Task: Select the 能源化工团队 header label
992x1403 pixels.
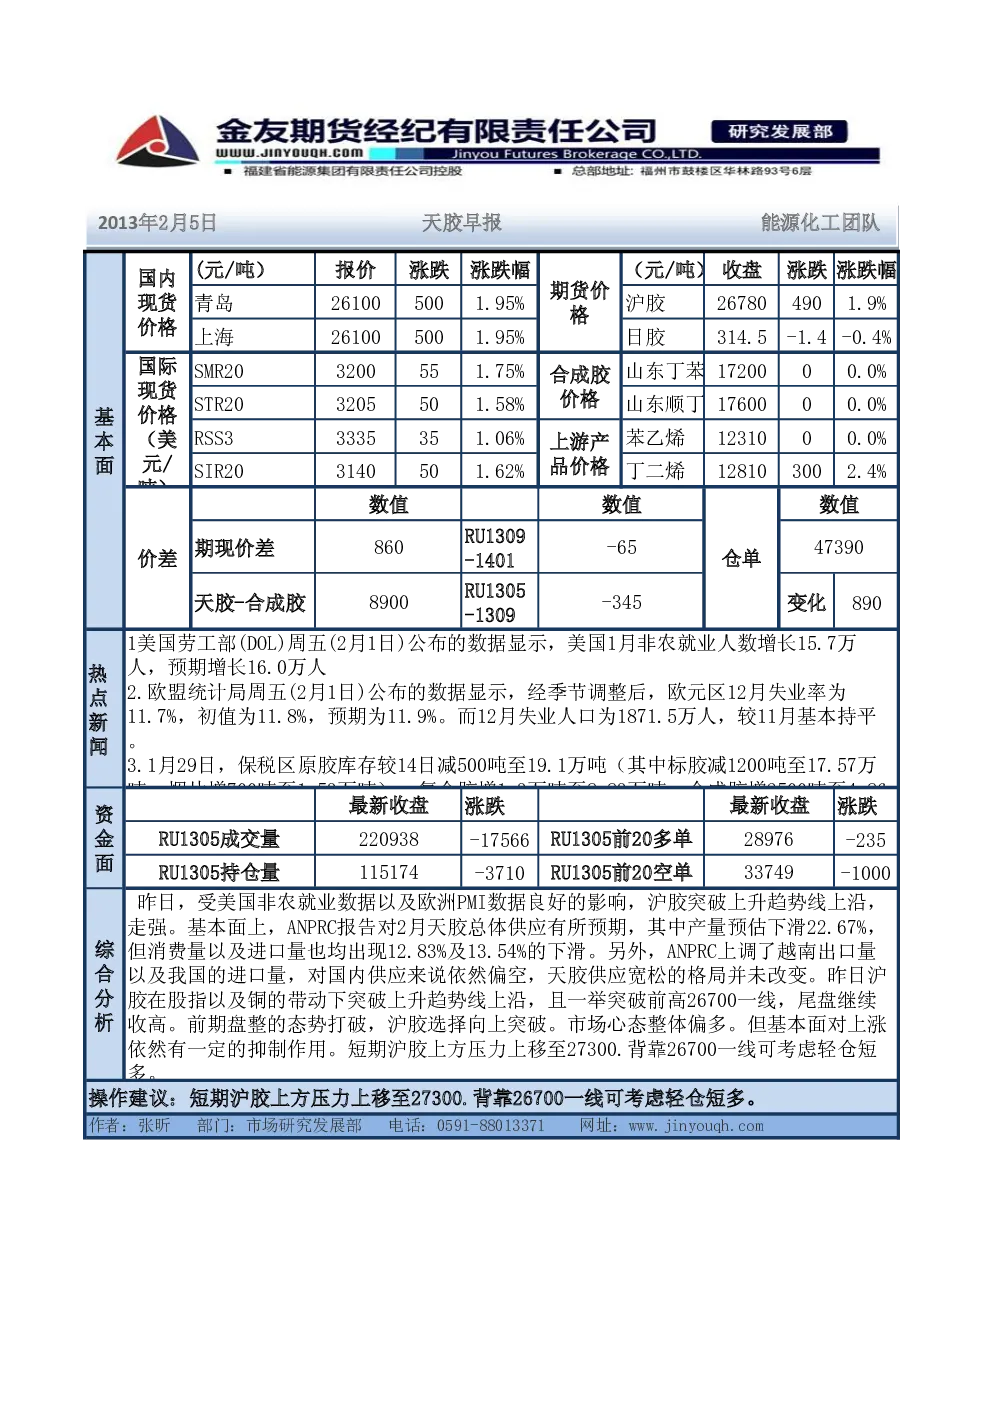Action: click(x=821, y=223)
